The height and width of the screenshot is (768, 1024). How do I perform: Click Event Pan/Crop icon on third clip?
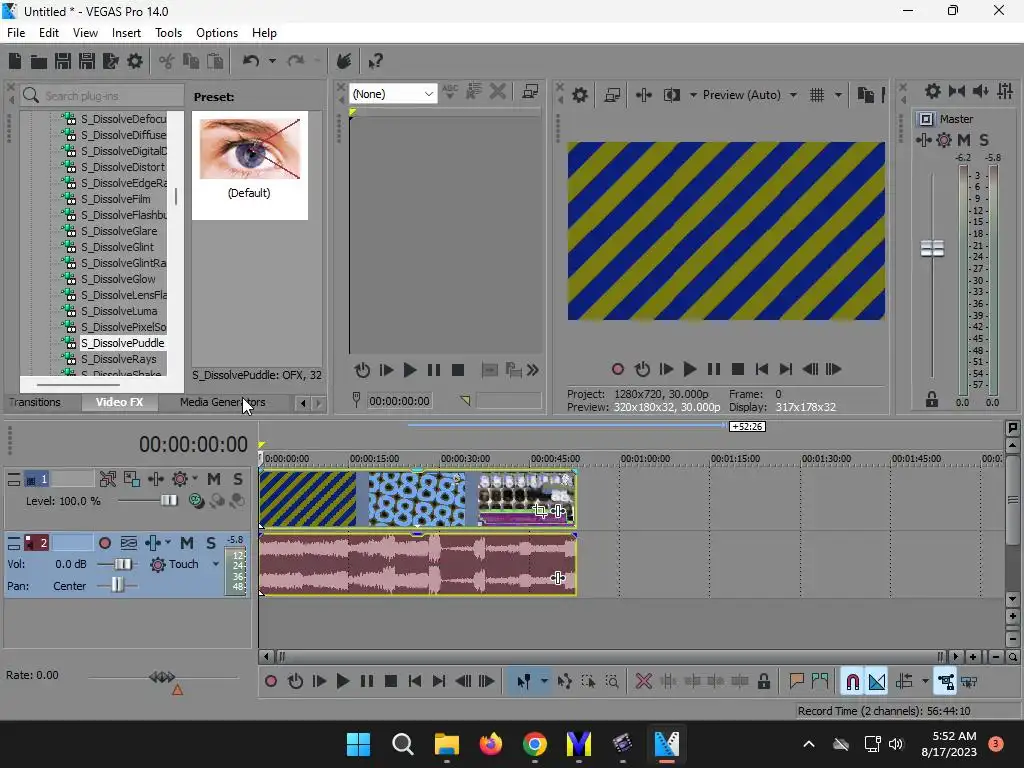[x=540, y=511]
